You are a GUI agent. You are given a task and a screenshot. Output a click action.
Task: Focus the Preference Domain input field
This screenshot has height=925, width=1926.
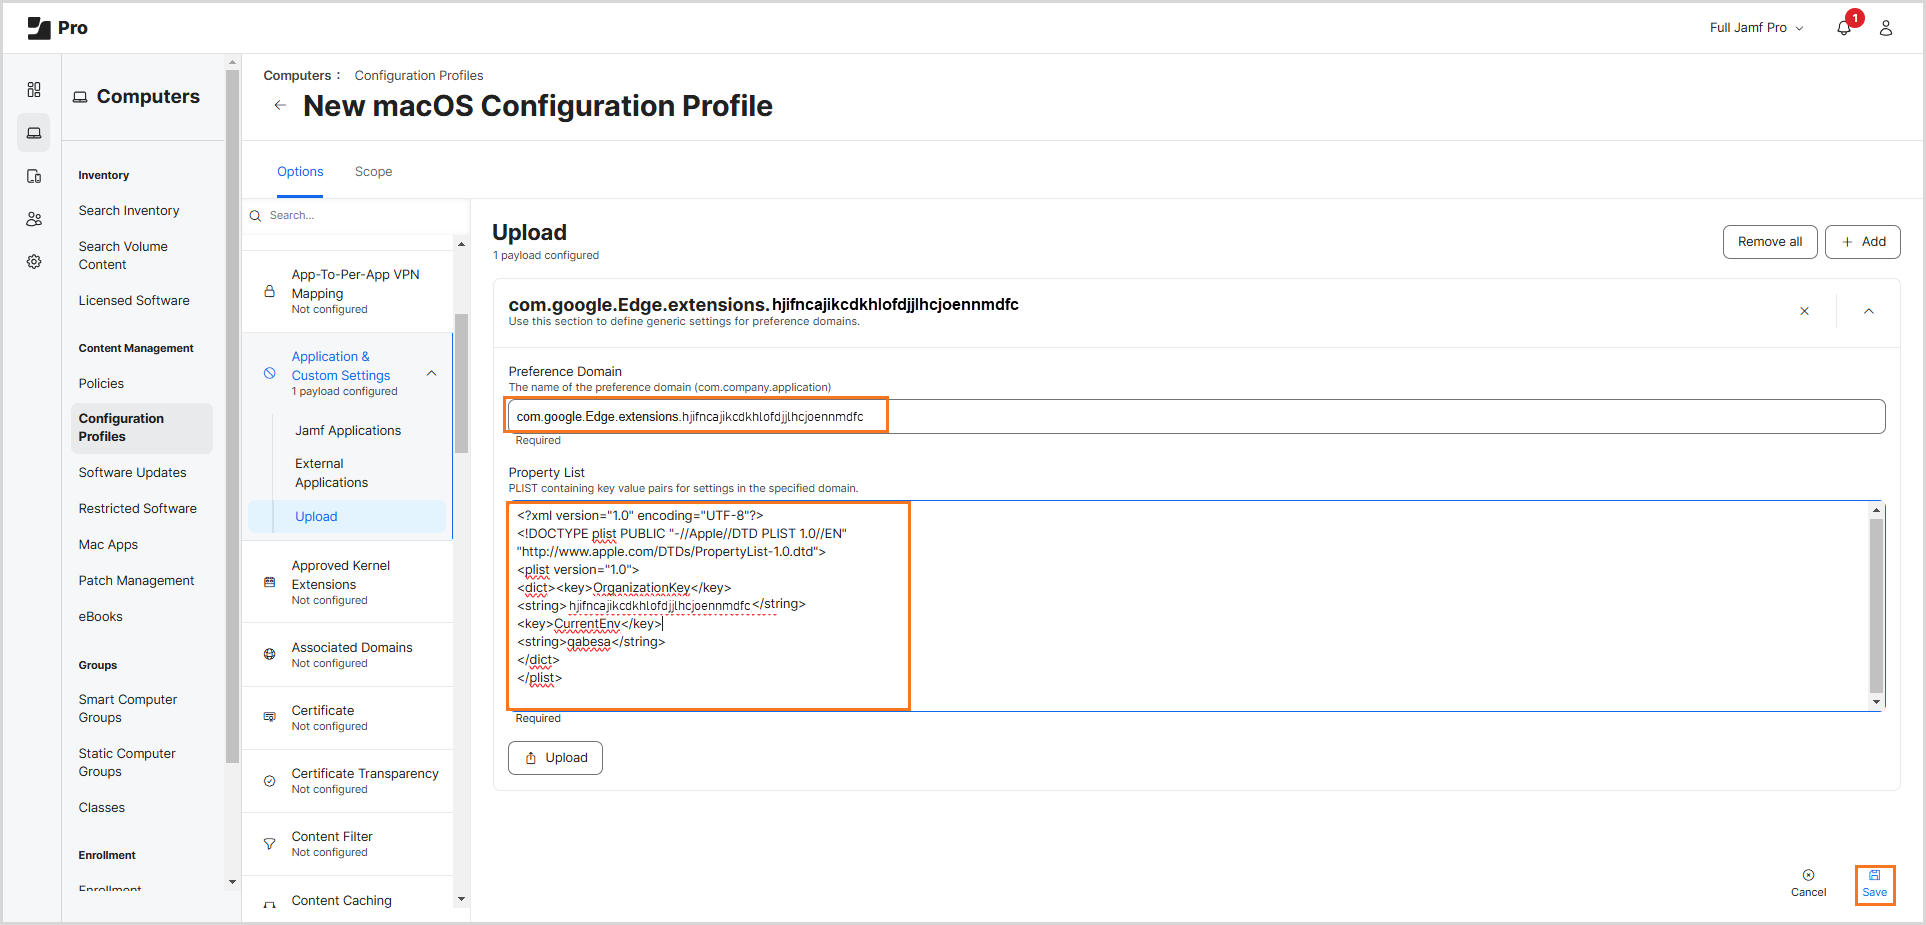pyautogui.click(x=1196, y=417)
